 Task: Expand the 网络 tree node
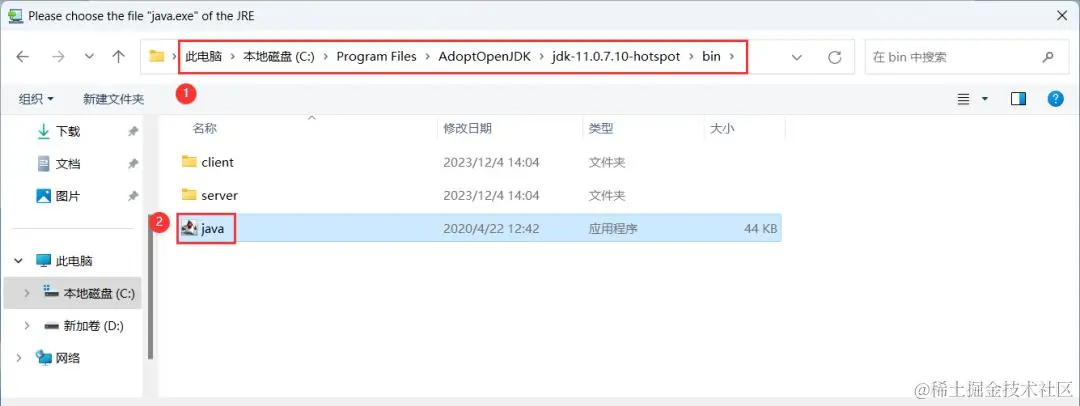(x=19, y=357)
